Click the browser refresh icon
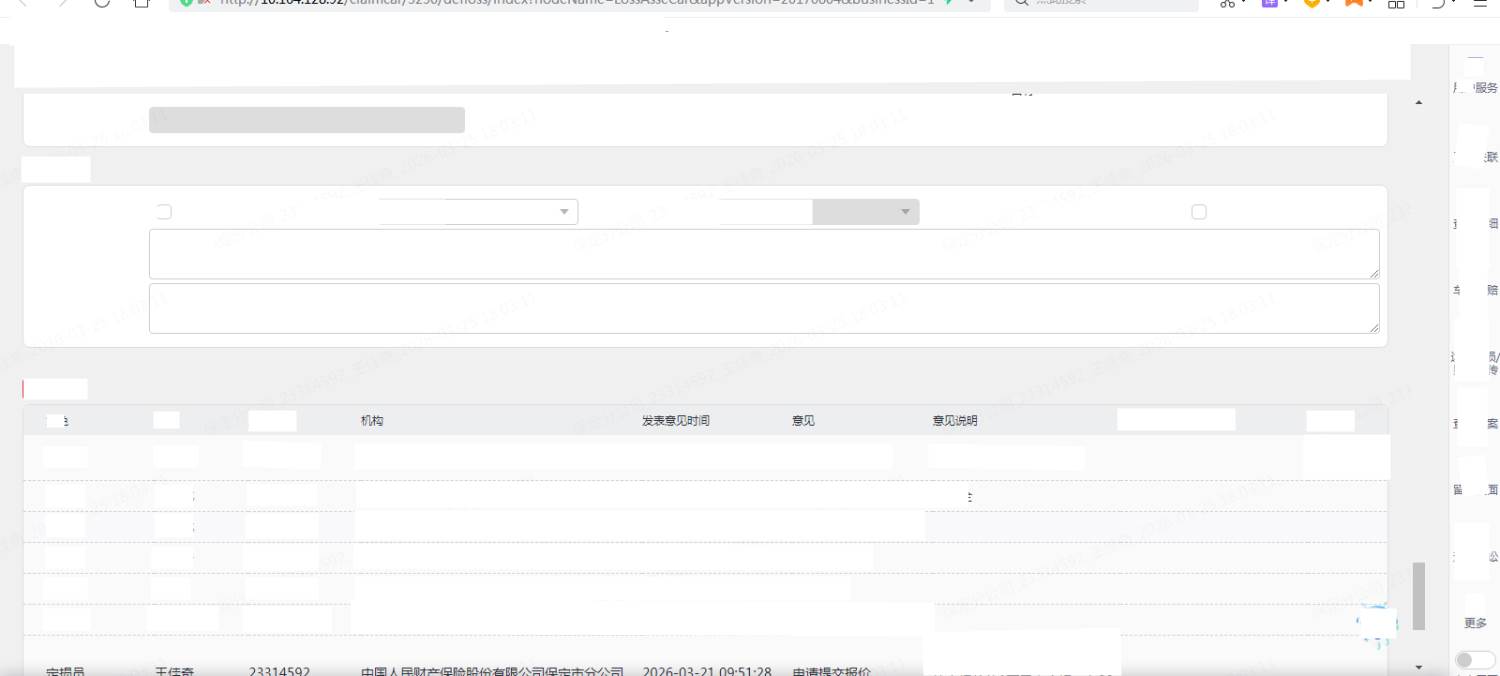The image size is (1500, 676). [102, 3]
